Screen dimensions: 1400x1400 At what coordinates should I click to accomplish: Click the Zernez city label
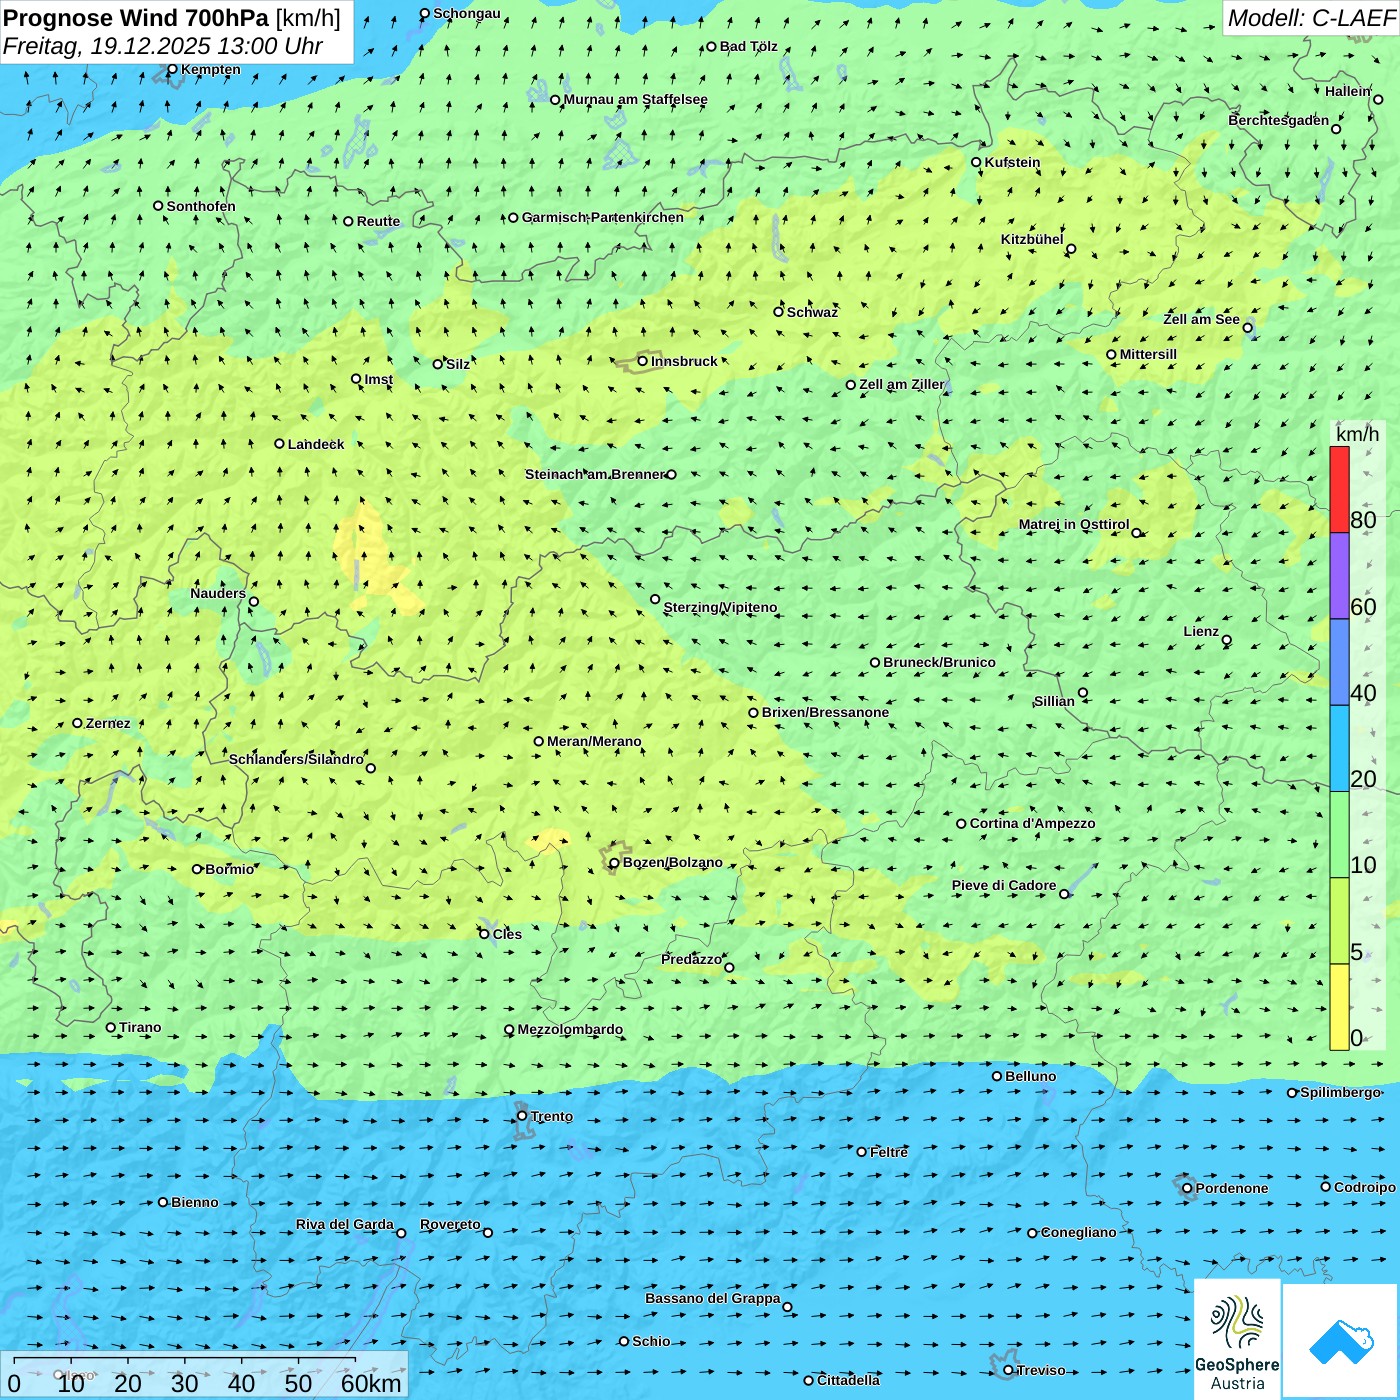(108, 723)
